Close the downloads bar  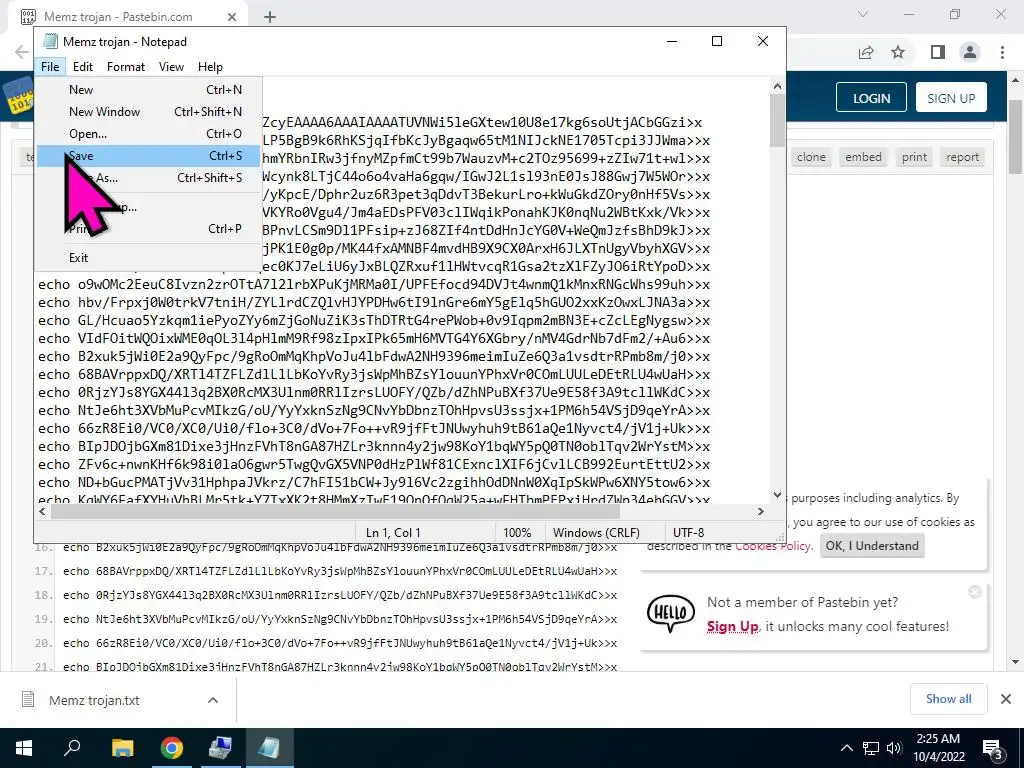click(1006, 699)
